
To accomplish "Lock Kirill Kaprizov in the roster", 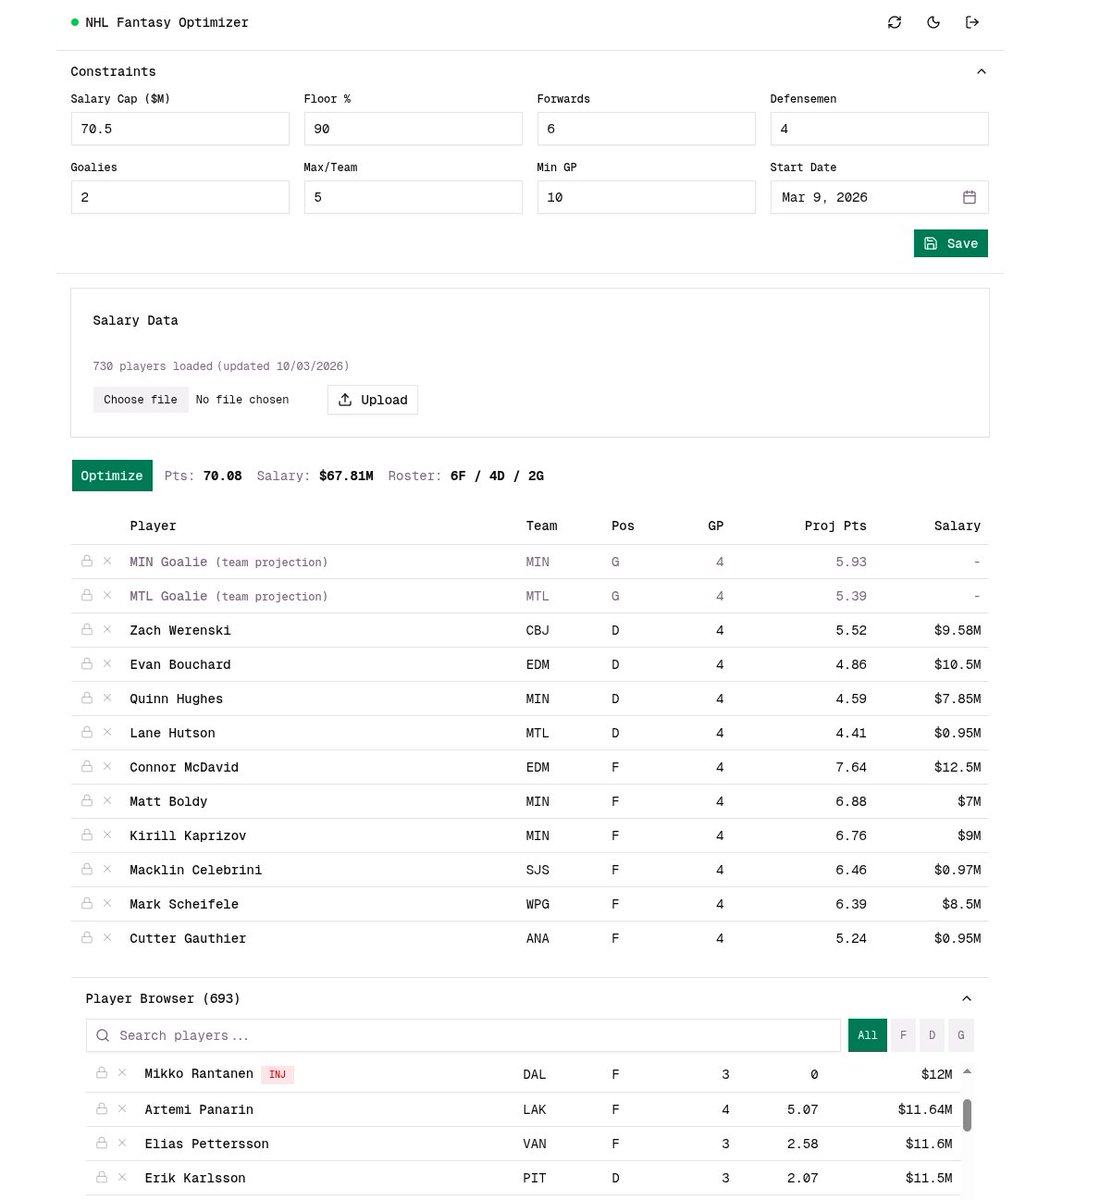I will tap(87, 835).
